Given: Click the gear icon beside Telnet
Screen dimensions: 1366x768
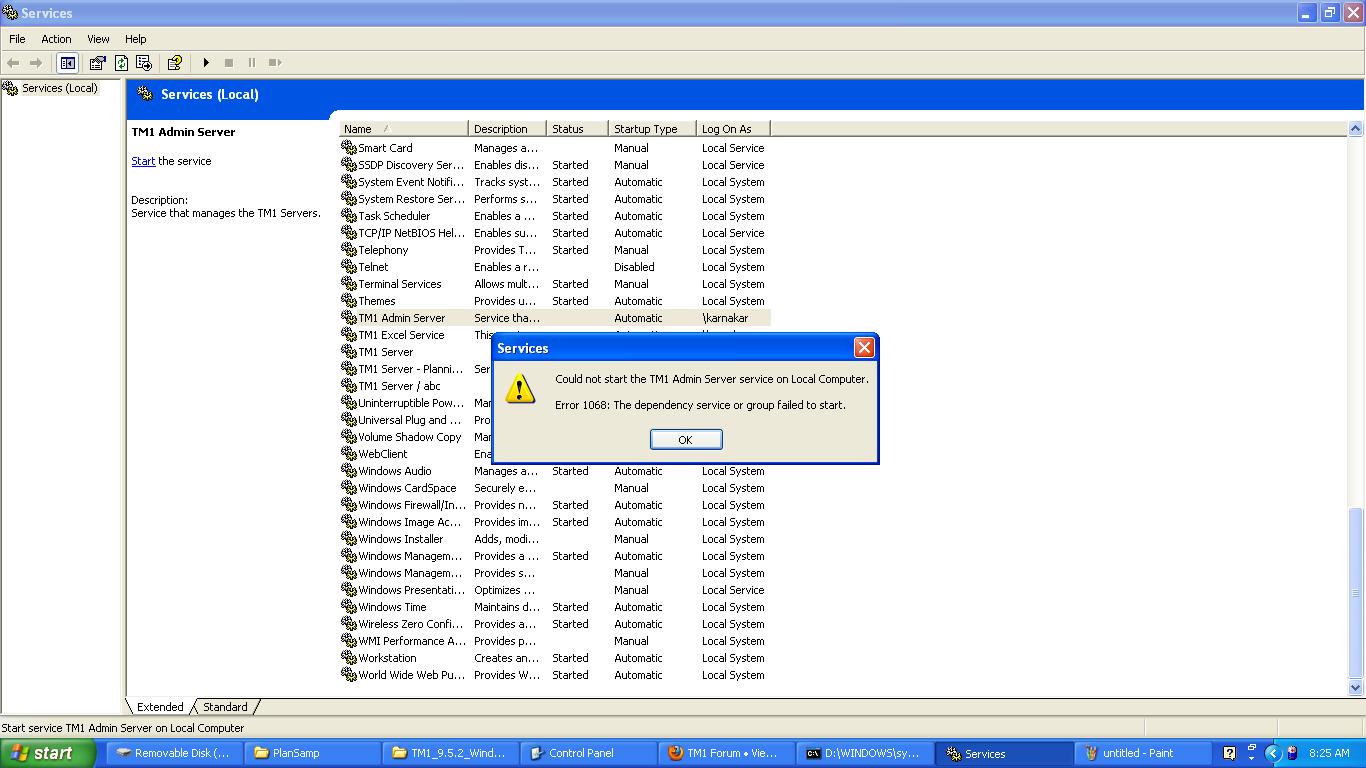Looking at the screenshot, I should [349, 267].
